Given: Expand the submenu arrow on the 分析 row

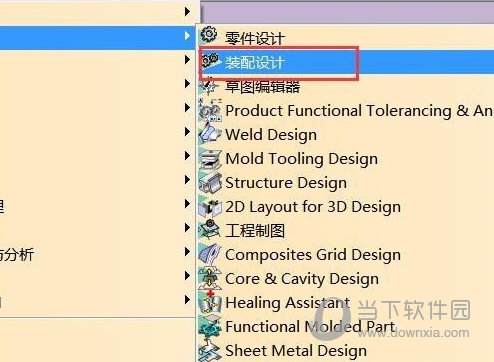Looking at the screenshot, I should point(187,252).
